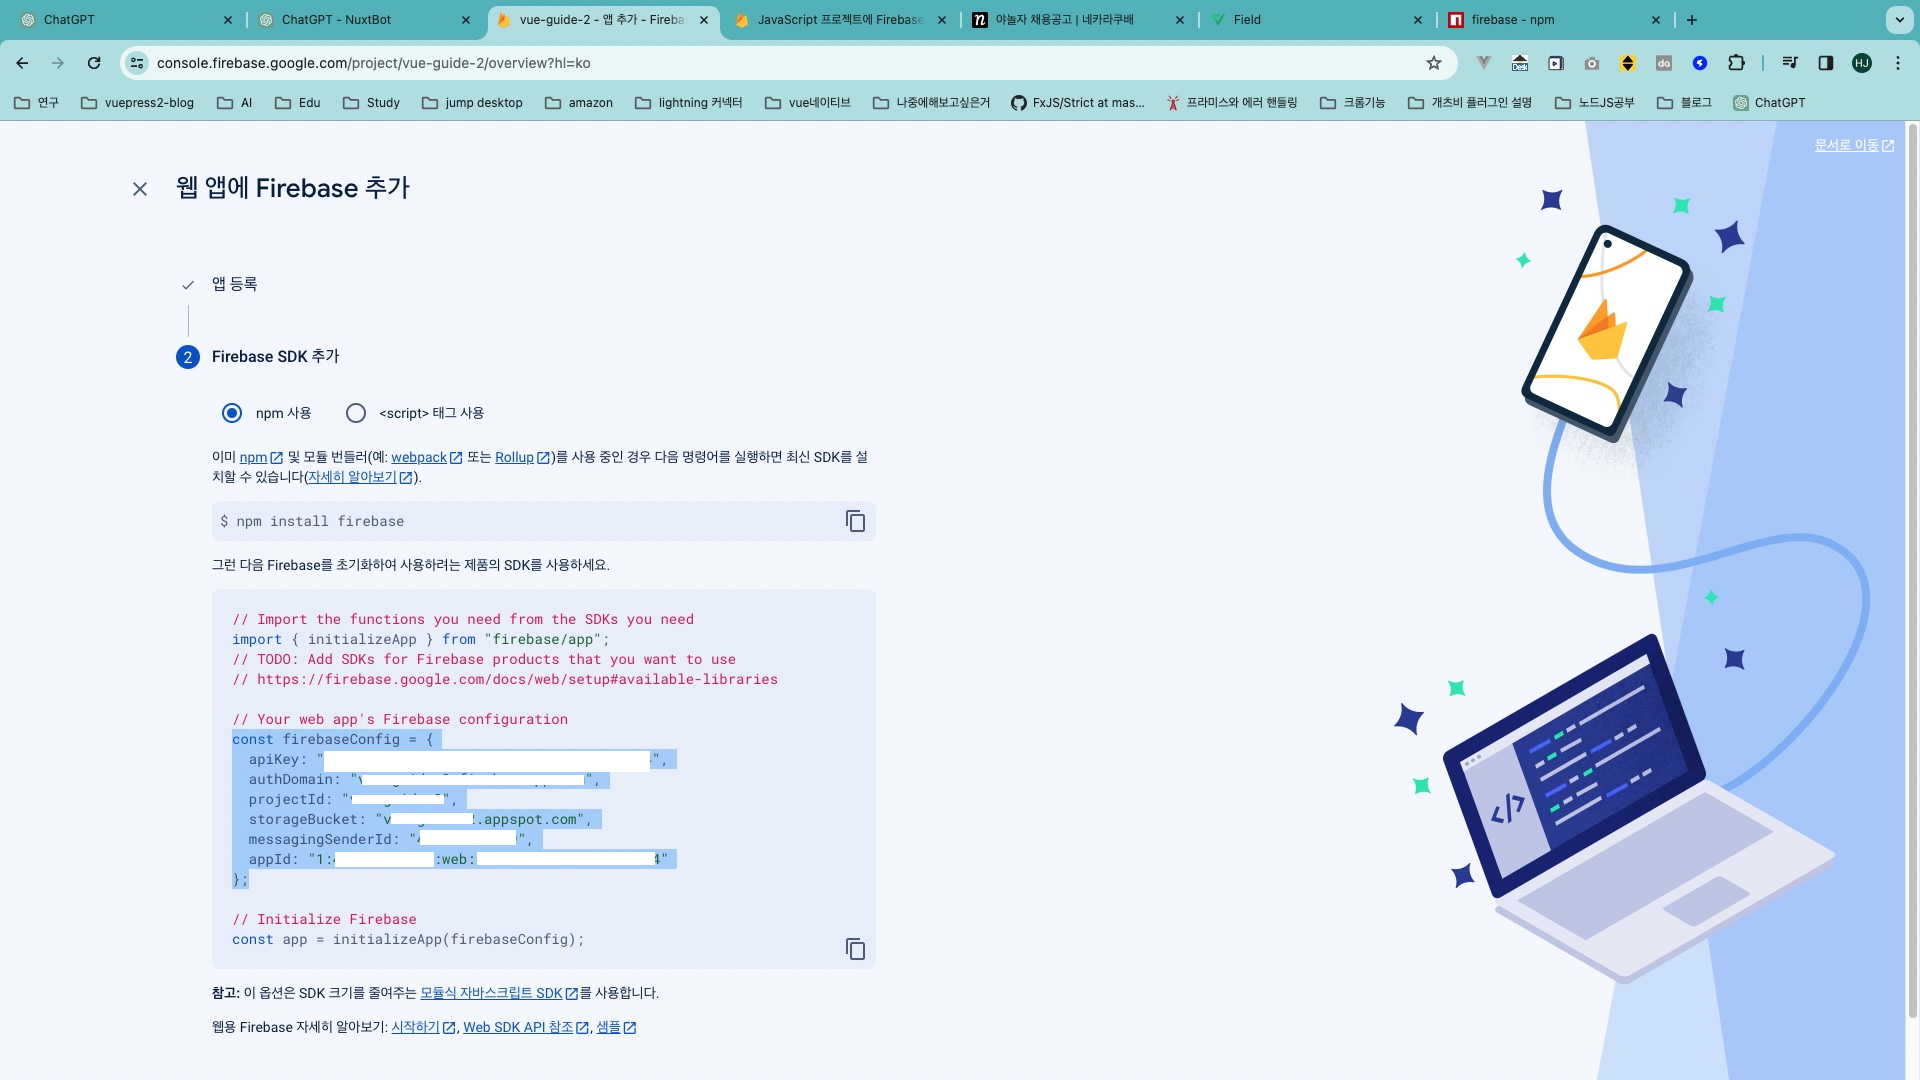Screen dimensions: 1920x1080
Task: Bookmark this page with the star icon
Action: (1434, 63)
